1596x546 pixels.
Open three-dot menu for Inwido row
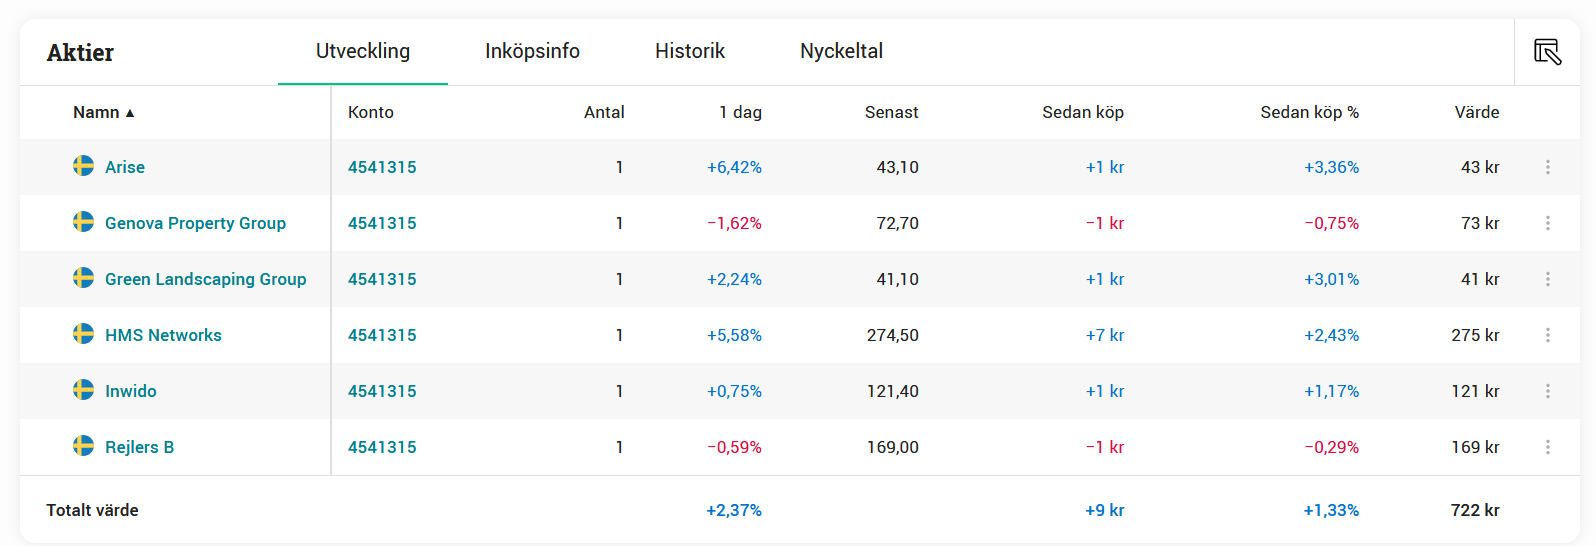(1547, 391)
